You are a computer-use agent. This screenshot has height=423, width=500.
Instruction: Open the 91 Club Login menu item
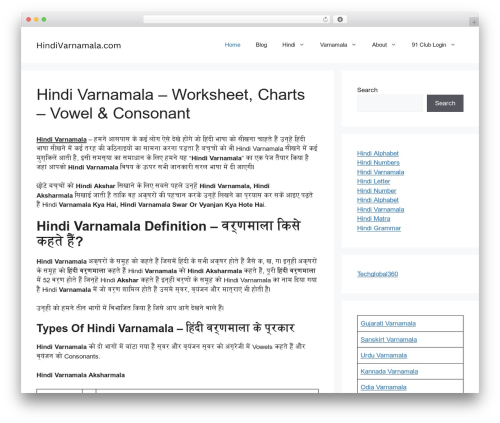[x=429, y=45]
